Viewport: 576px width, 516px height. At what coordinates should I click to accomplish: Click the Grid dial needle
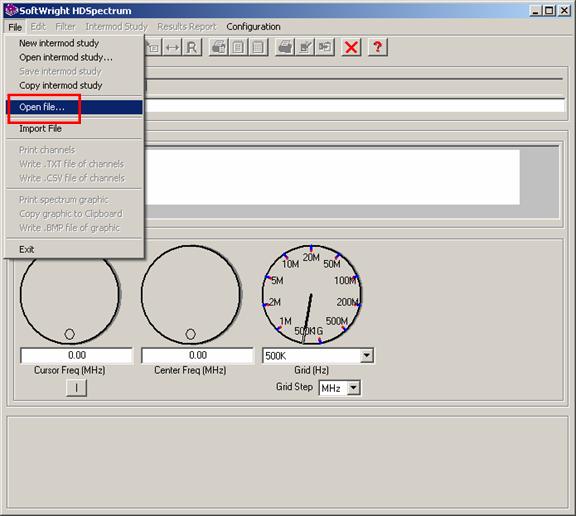pos(307,318)
